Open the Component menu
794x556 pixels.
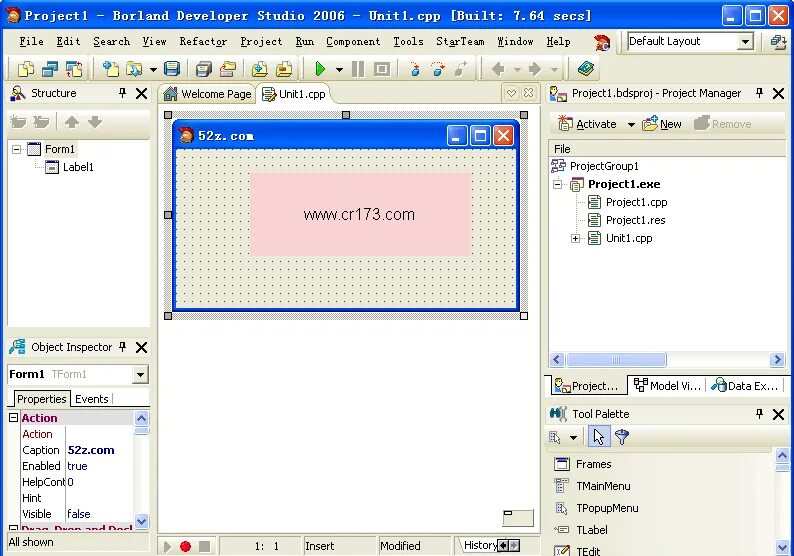pos(353,42)
